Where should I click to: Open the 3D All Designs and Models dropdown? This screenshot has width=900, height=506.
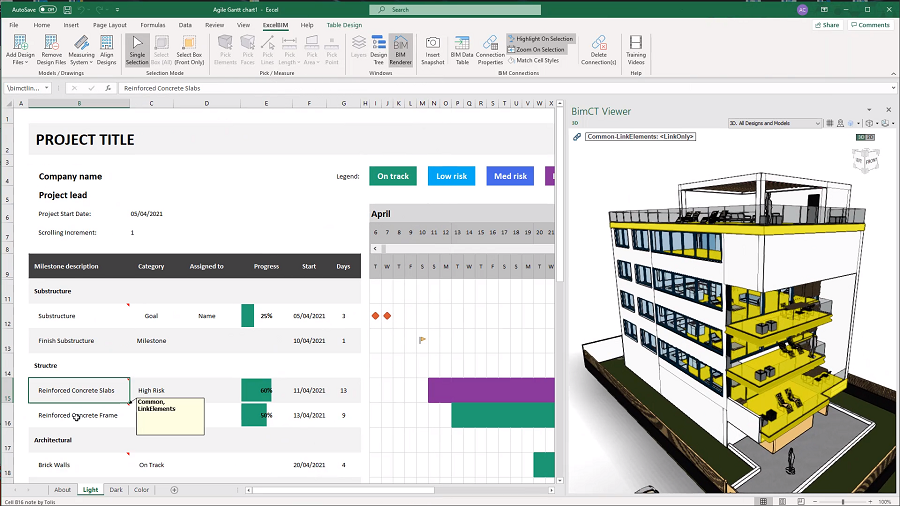(x=775, y=123)
